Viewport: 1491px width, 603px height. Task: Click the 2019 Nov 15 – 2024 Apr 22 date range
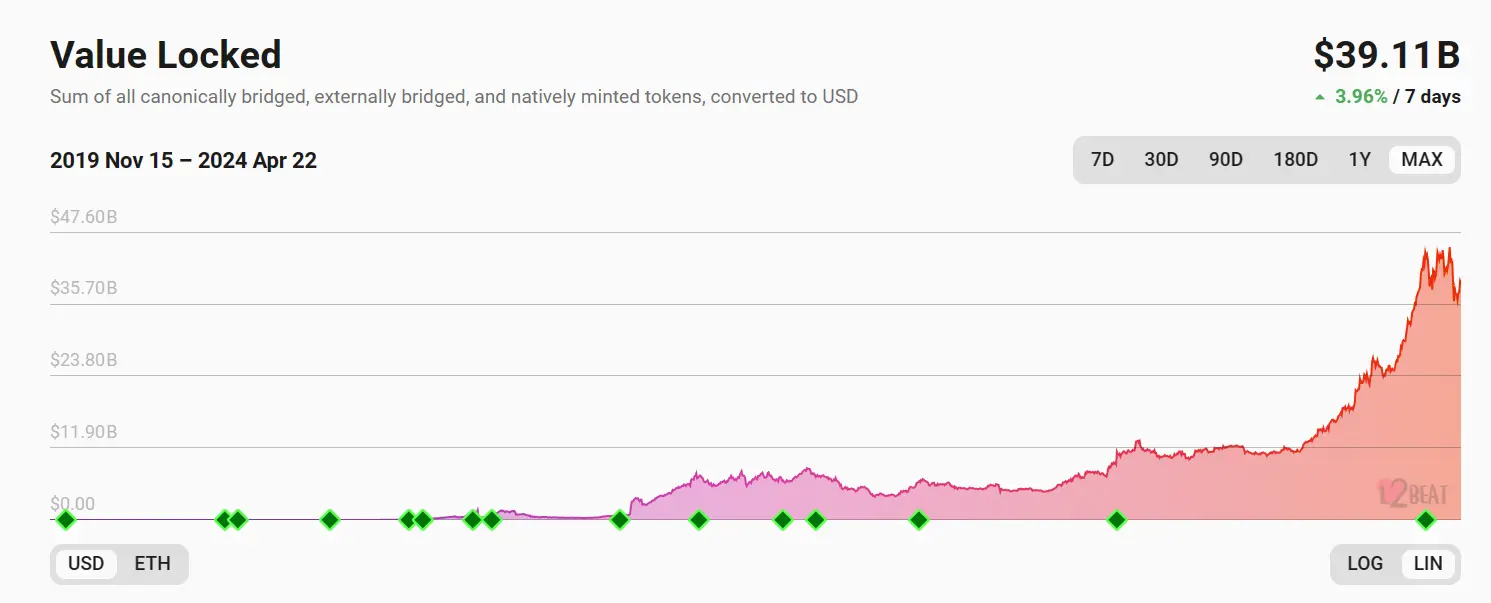click(x=183, y=161)
